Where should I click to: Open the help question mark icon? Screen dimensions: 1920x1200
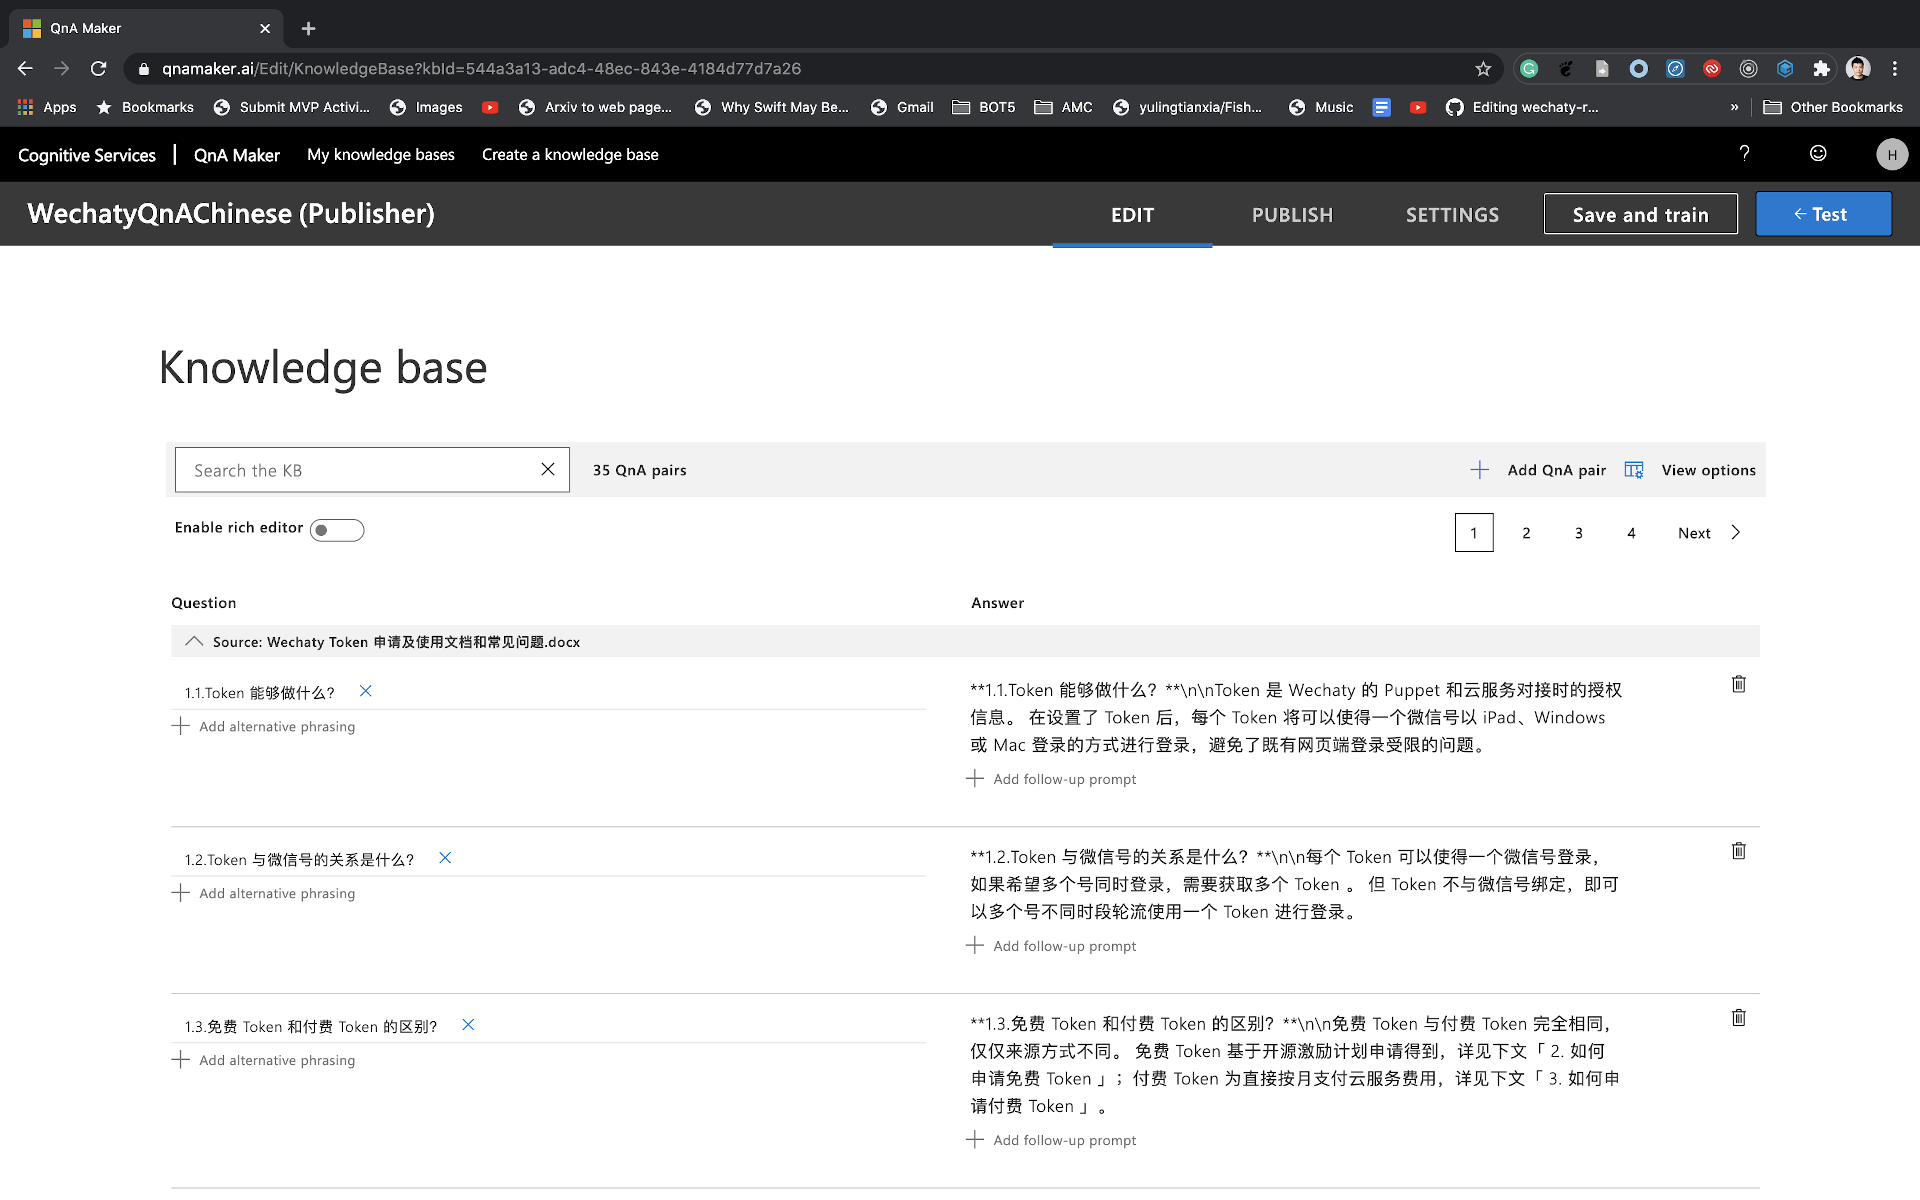[x=1744, y=154]
